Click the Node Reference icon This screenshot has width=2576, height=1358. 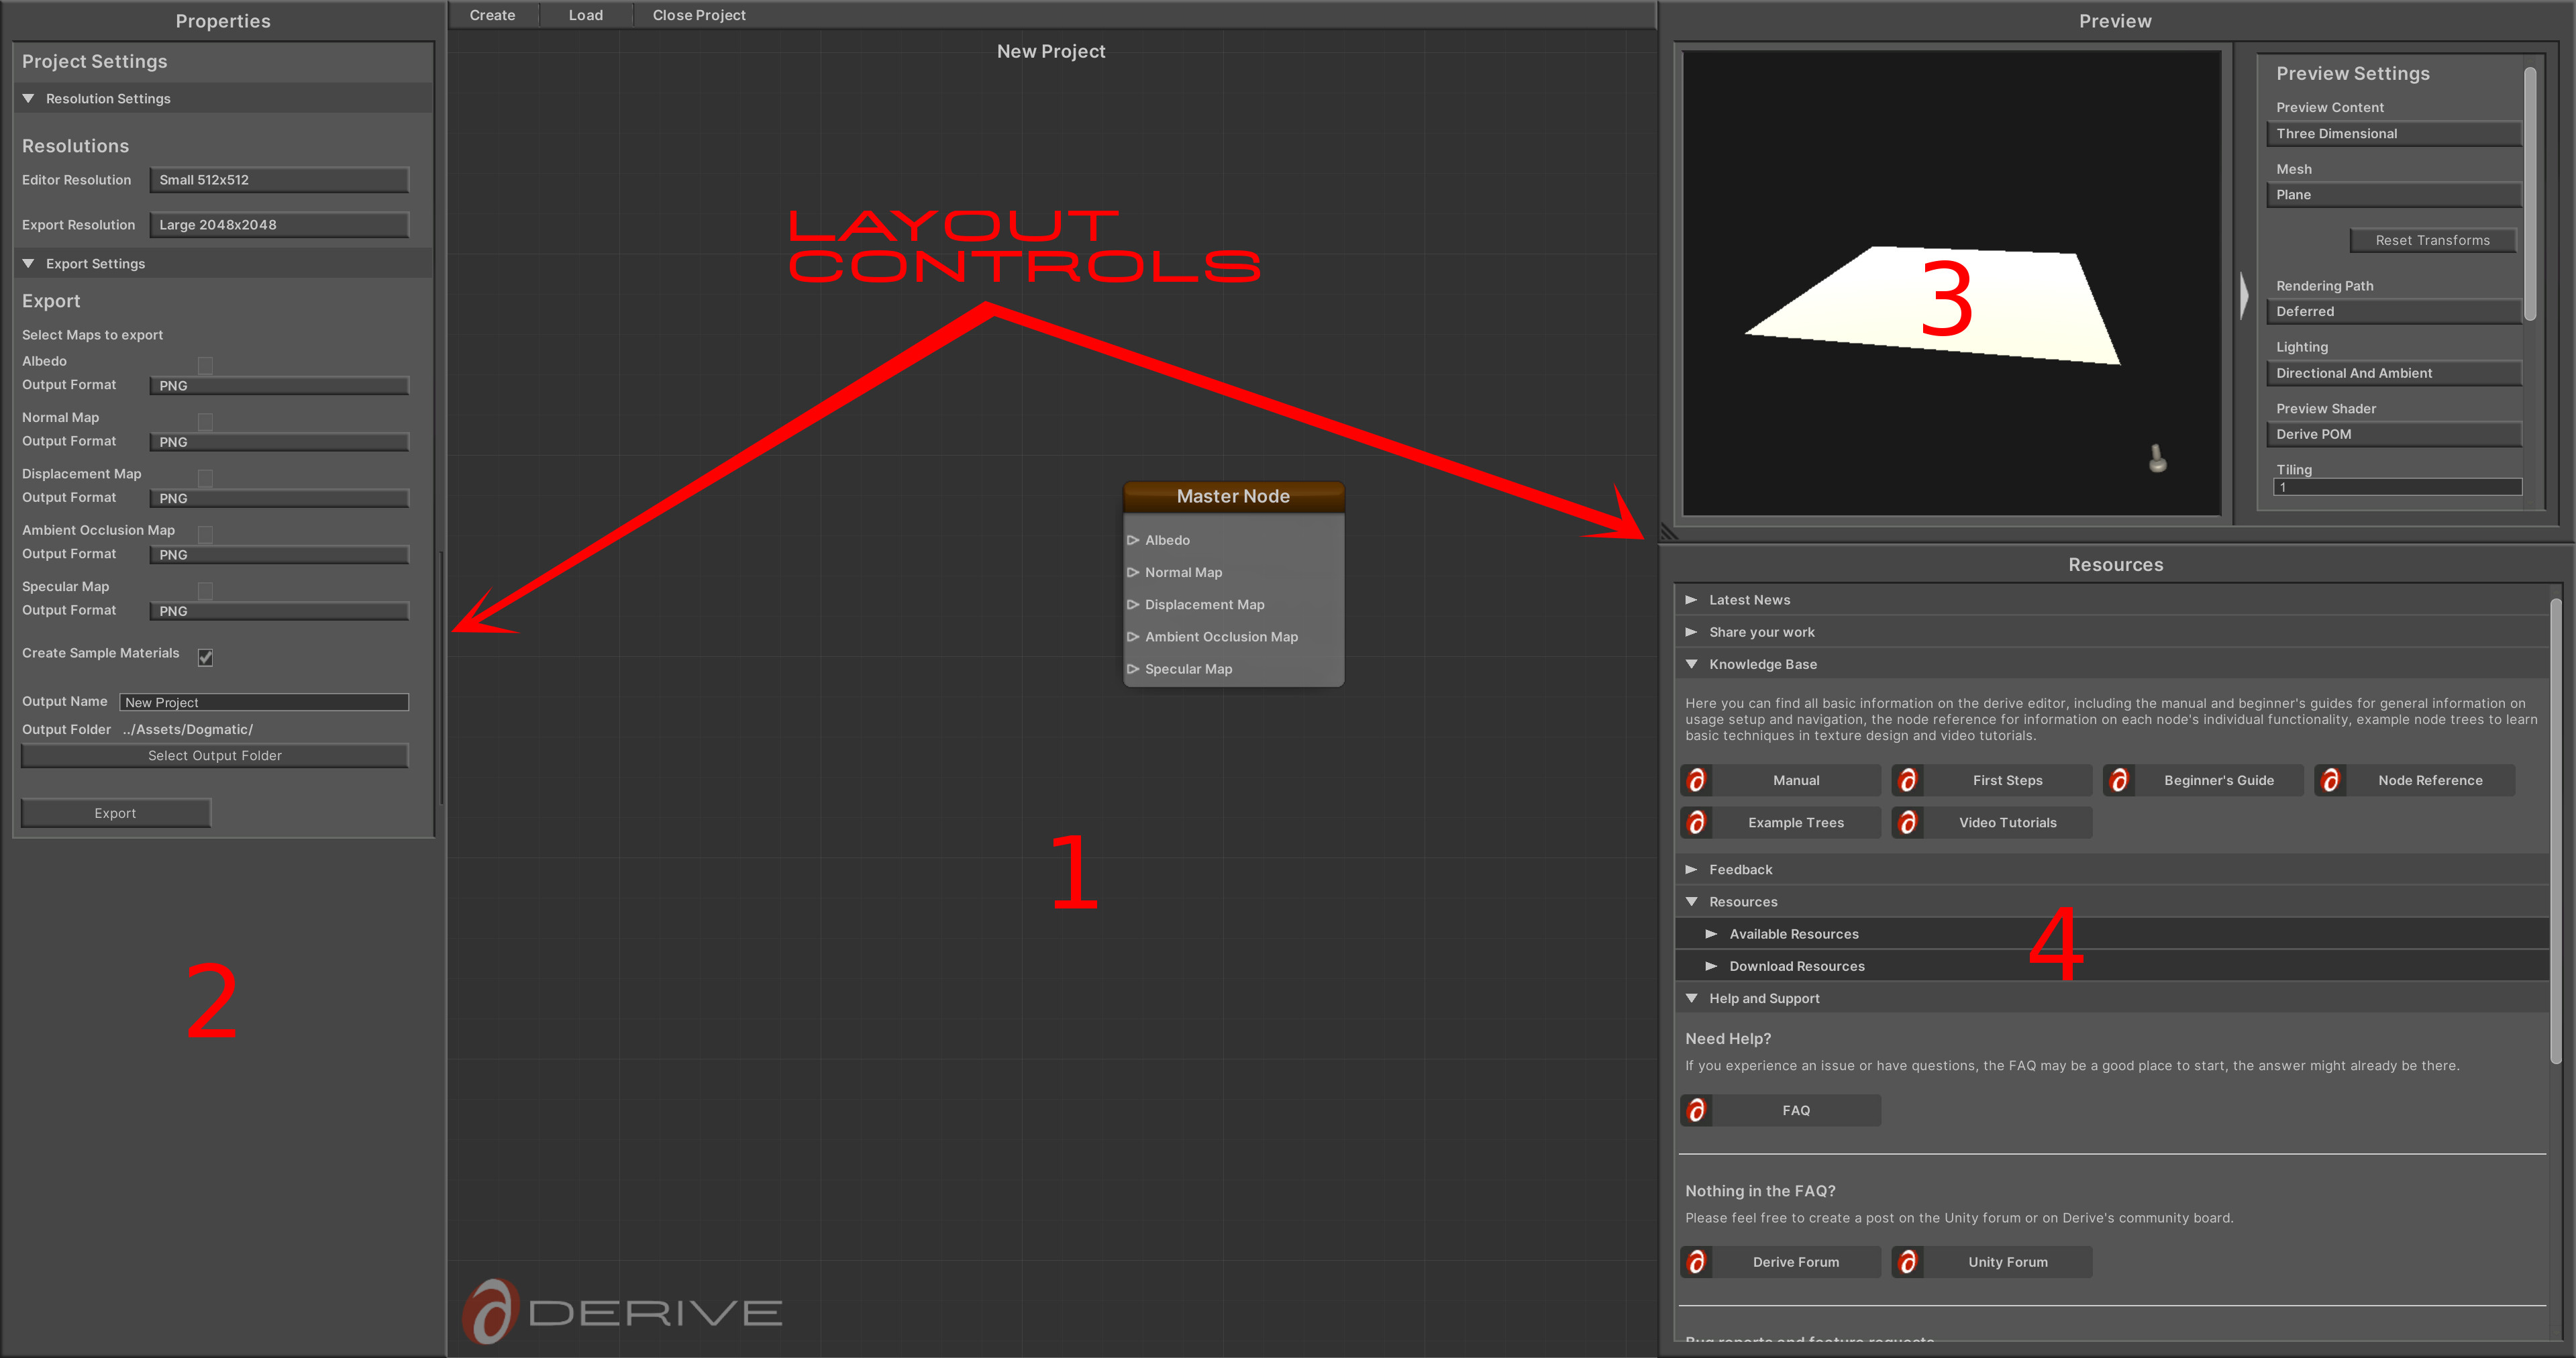[2330, 780]
